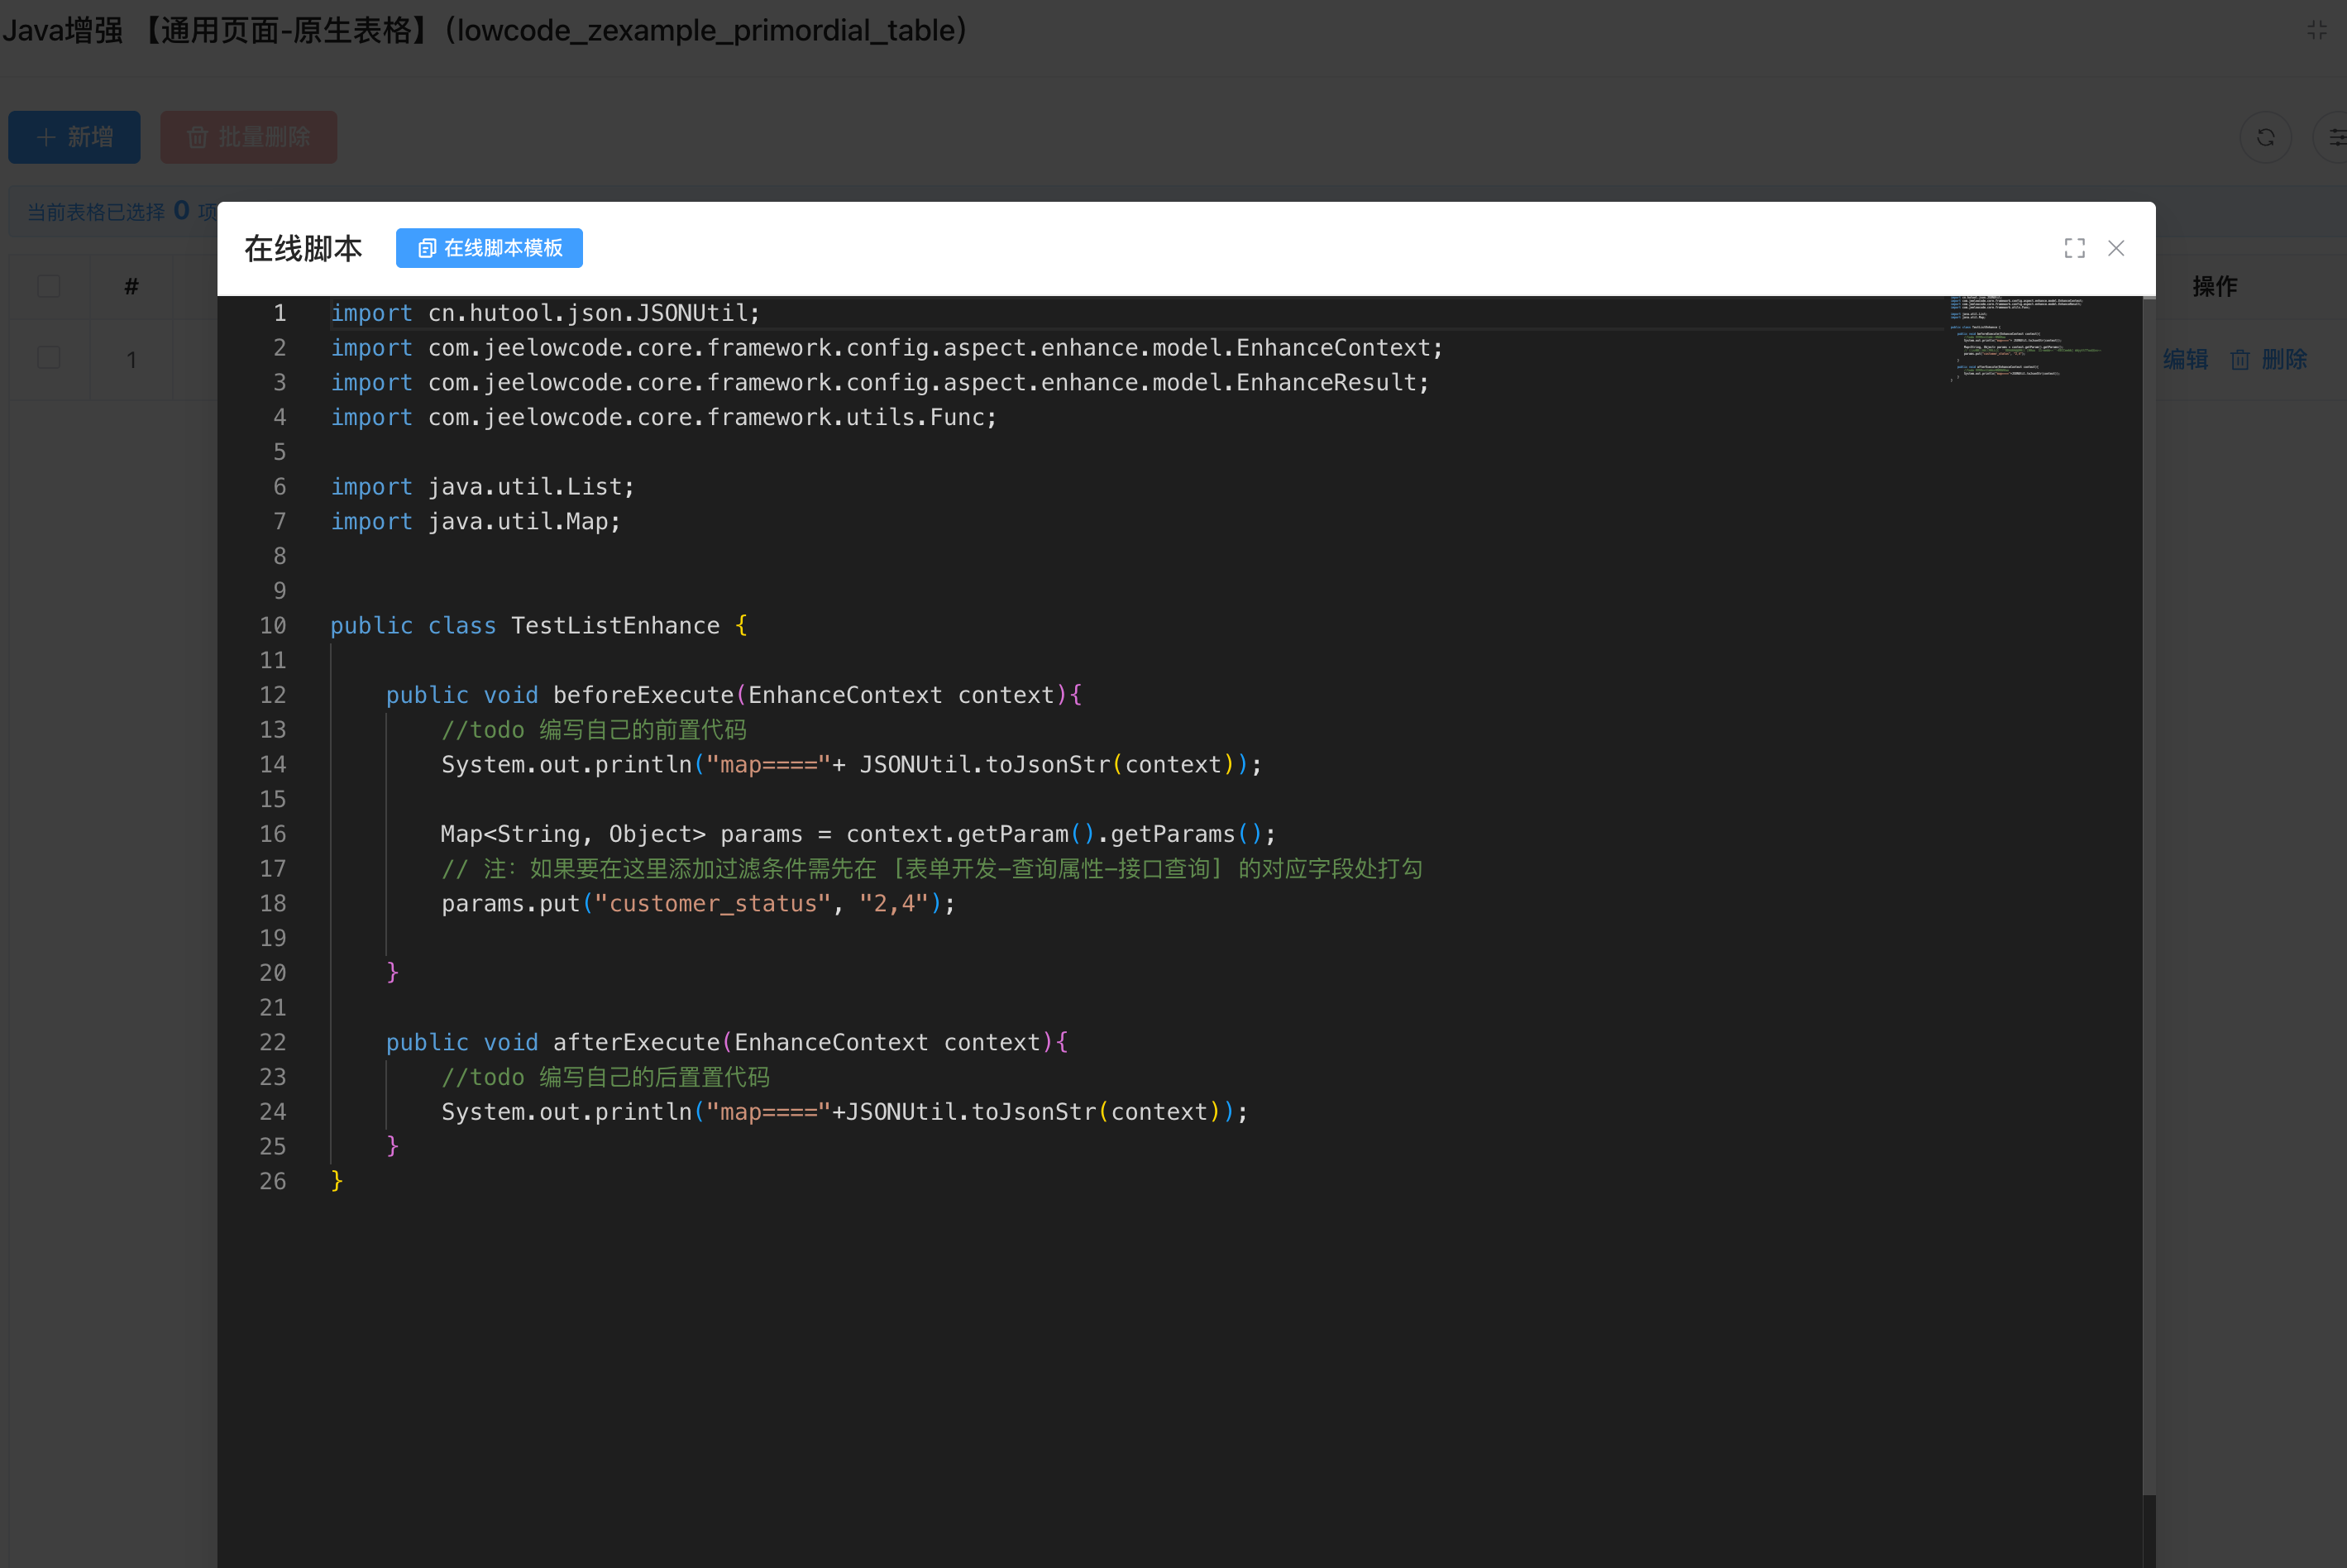Click on 'afterExecute' method name

click(636, 1042)
